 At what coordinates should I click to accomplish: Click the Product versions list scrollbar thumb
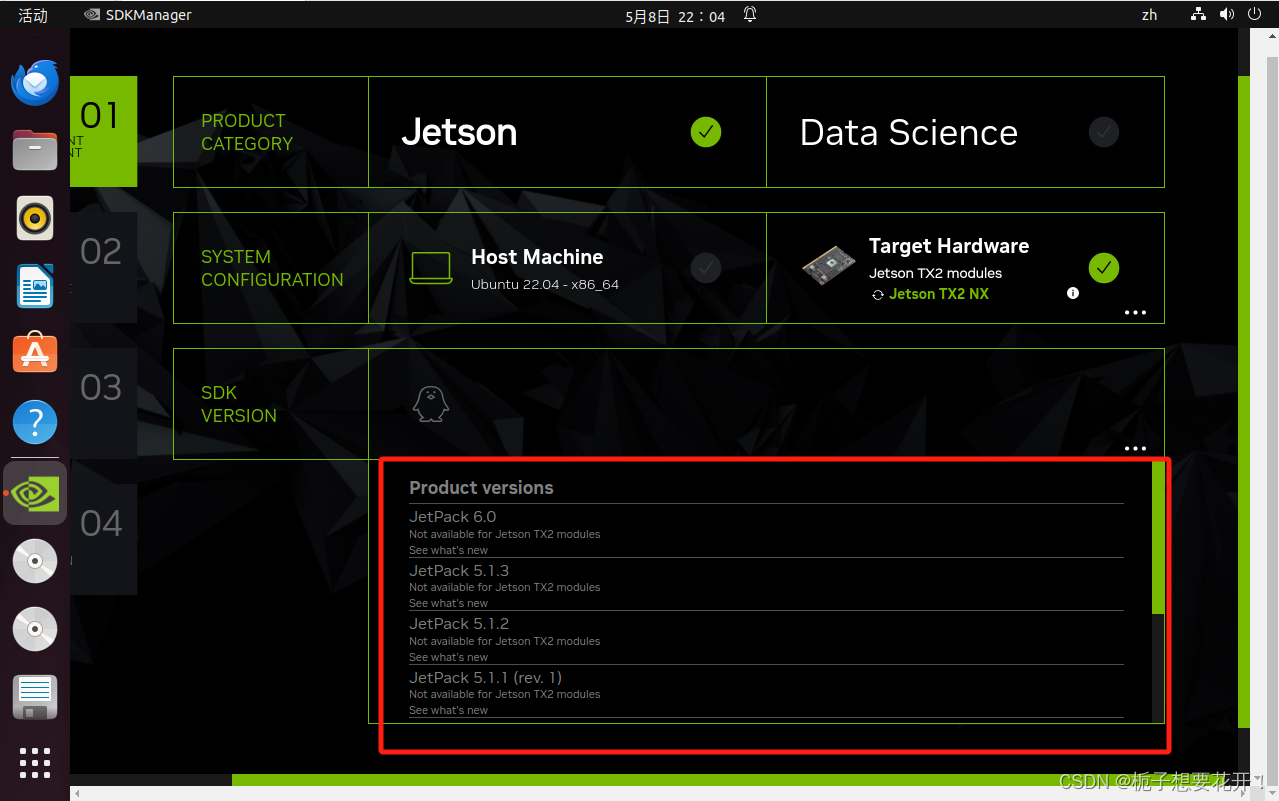coord(1158,537)
